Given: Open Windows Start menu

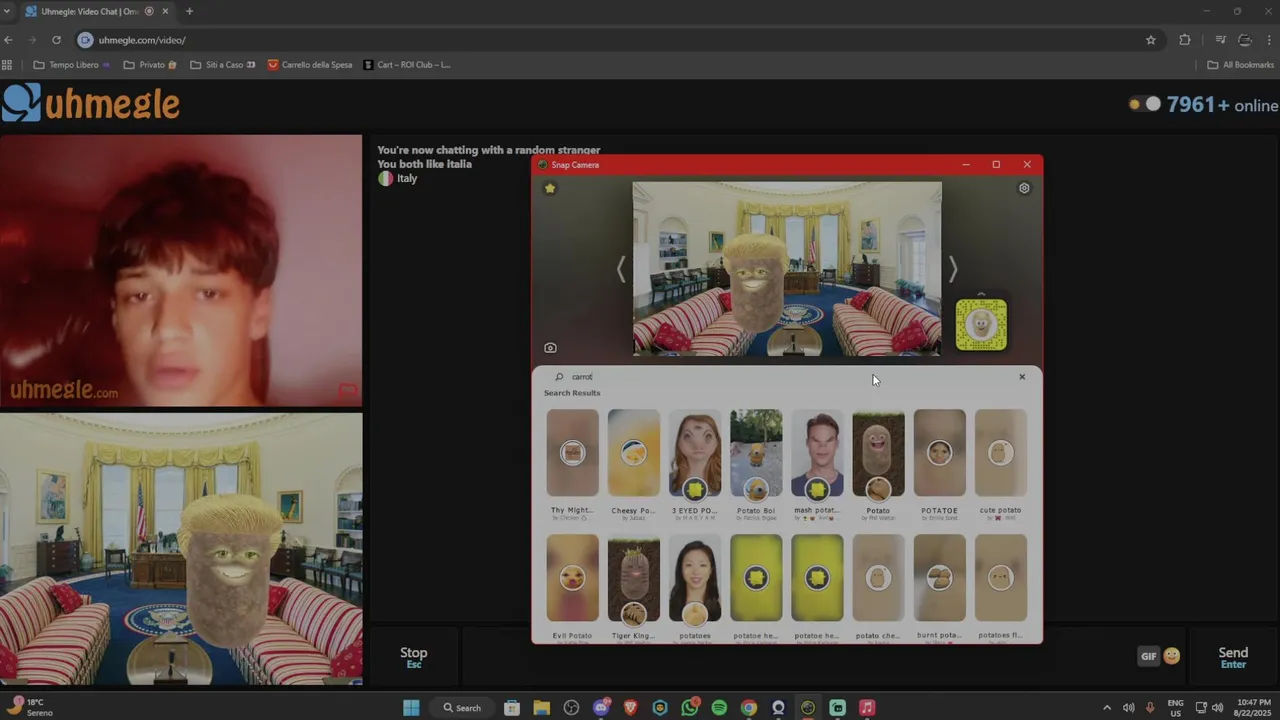Looking at the screenshot, I should pyautogui.click(x=411, y=708).
